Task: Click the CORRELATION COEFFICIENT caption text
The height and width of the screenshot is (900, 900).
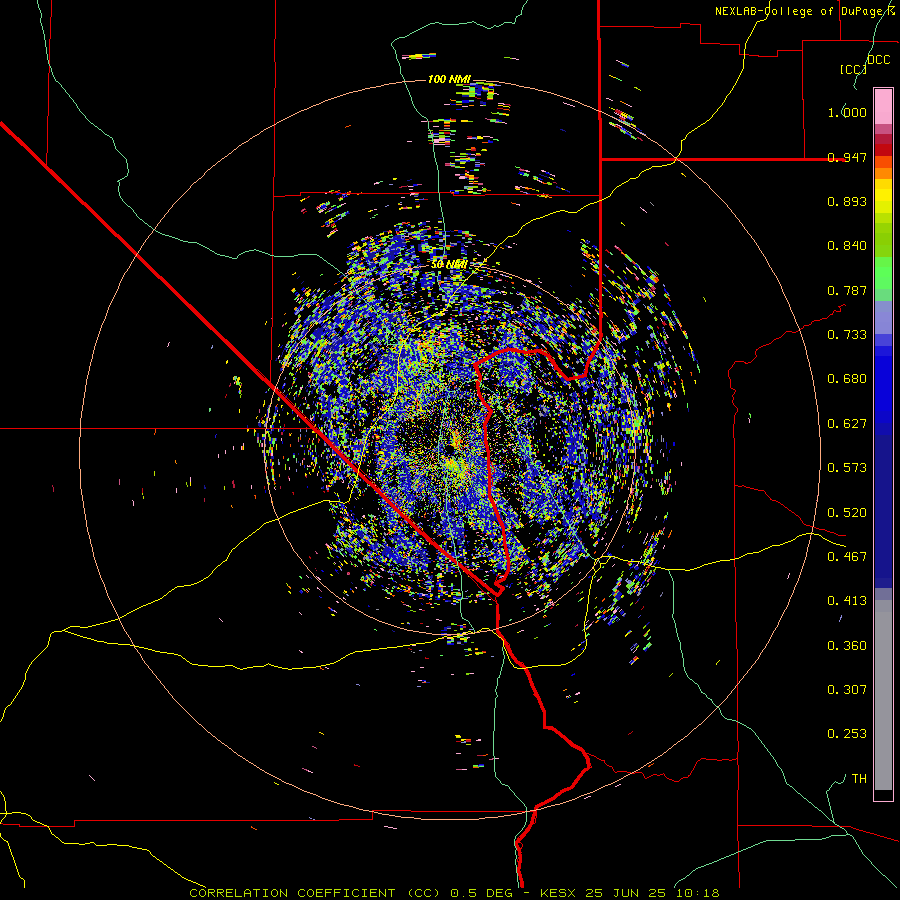Action: coord(292,893)
